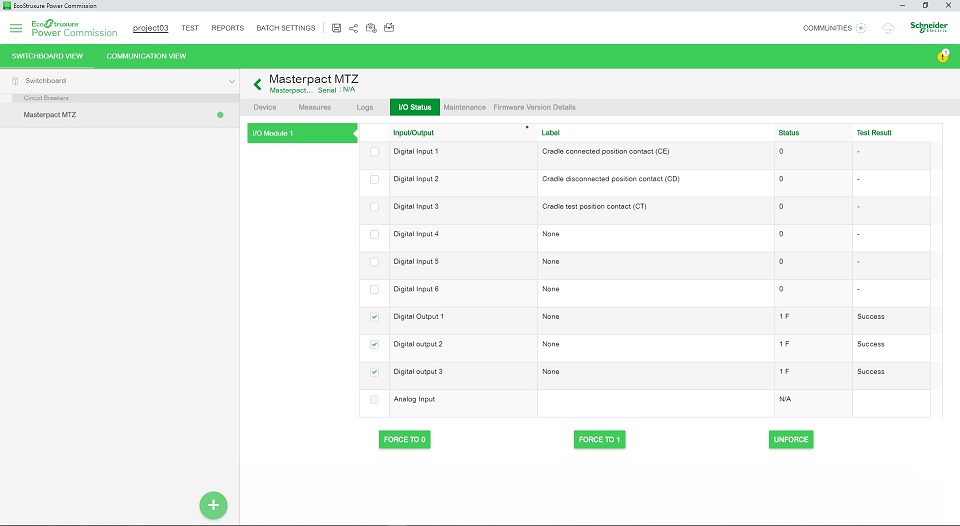Click 'Cradle connected position contact (CE)' label
This screenshot has height=526, width=960.
tap(606, 151)
